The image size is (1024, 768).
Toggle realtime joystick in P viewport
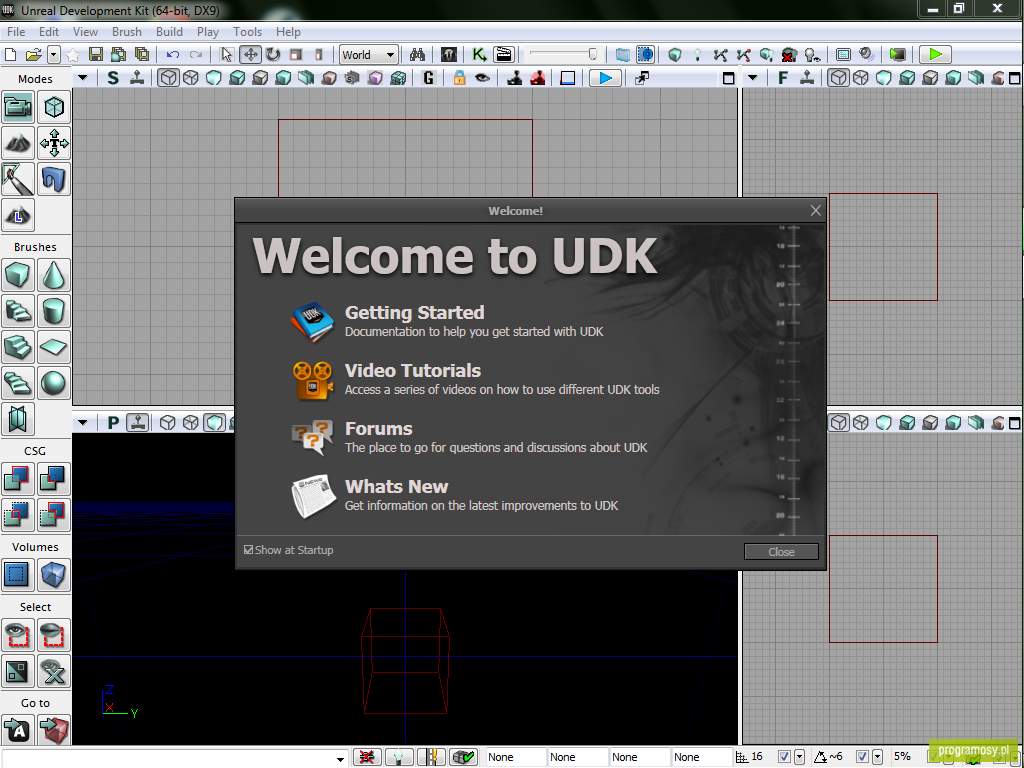(x=137, y=423)
